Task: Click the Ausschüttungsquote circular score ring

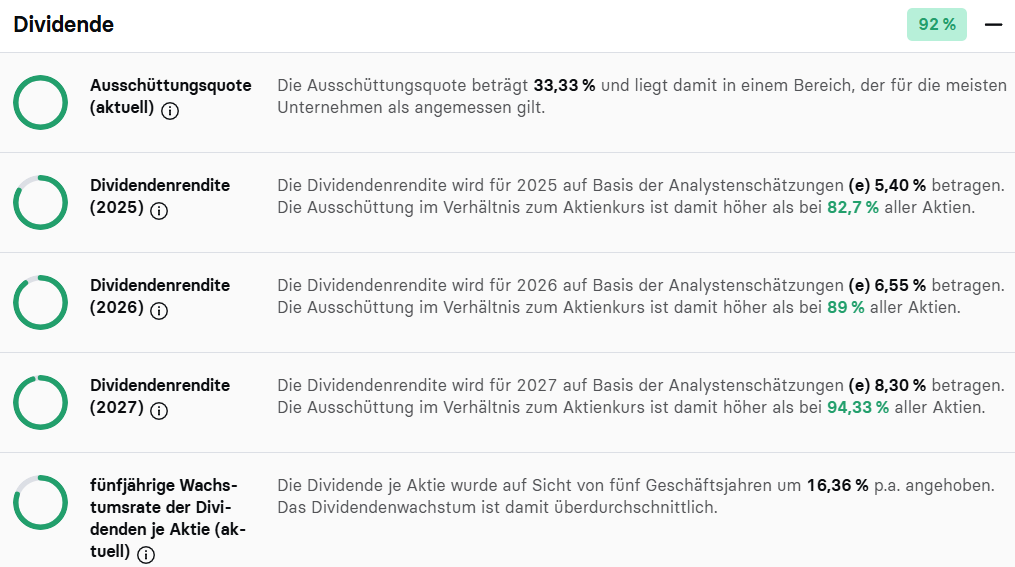Action: (40, 102)
